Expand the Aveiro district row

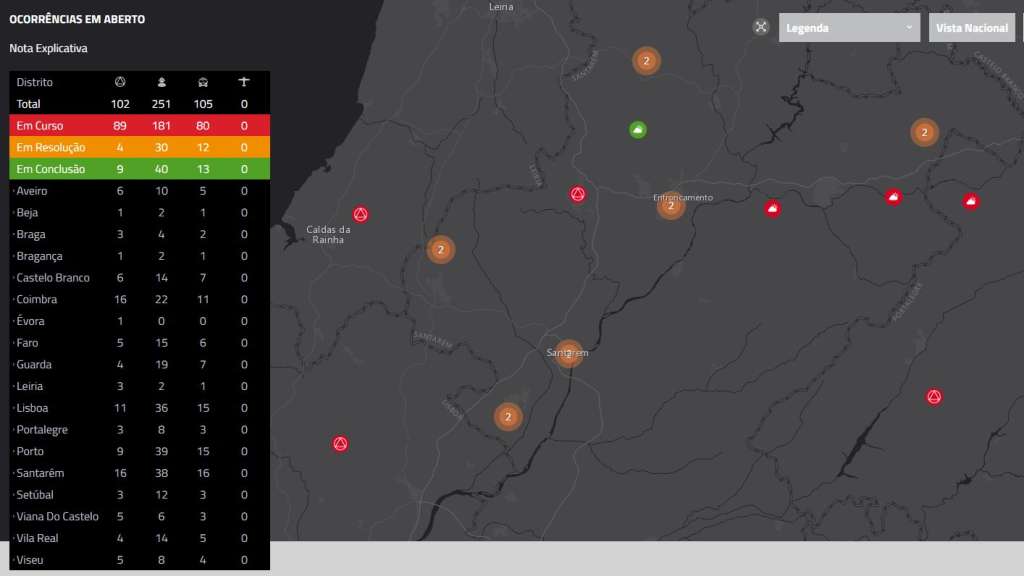pyautogui.click(x=32, y=191)
